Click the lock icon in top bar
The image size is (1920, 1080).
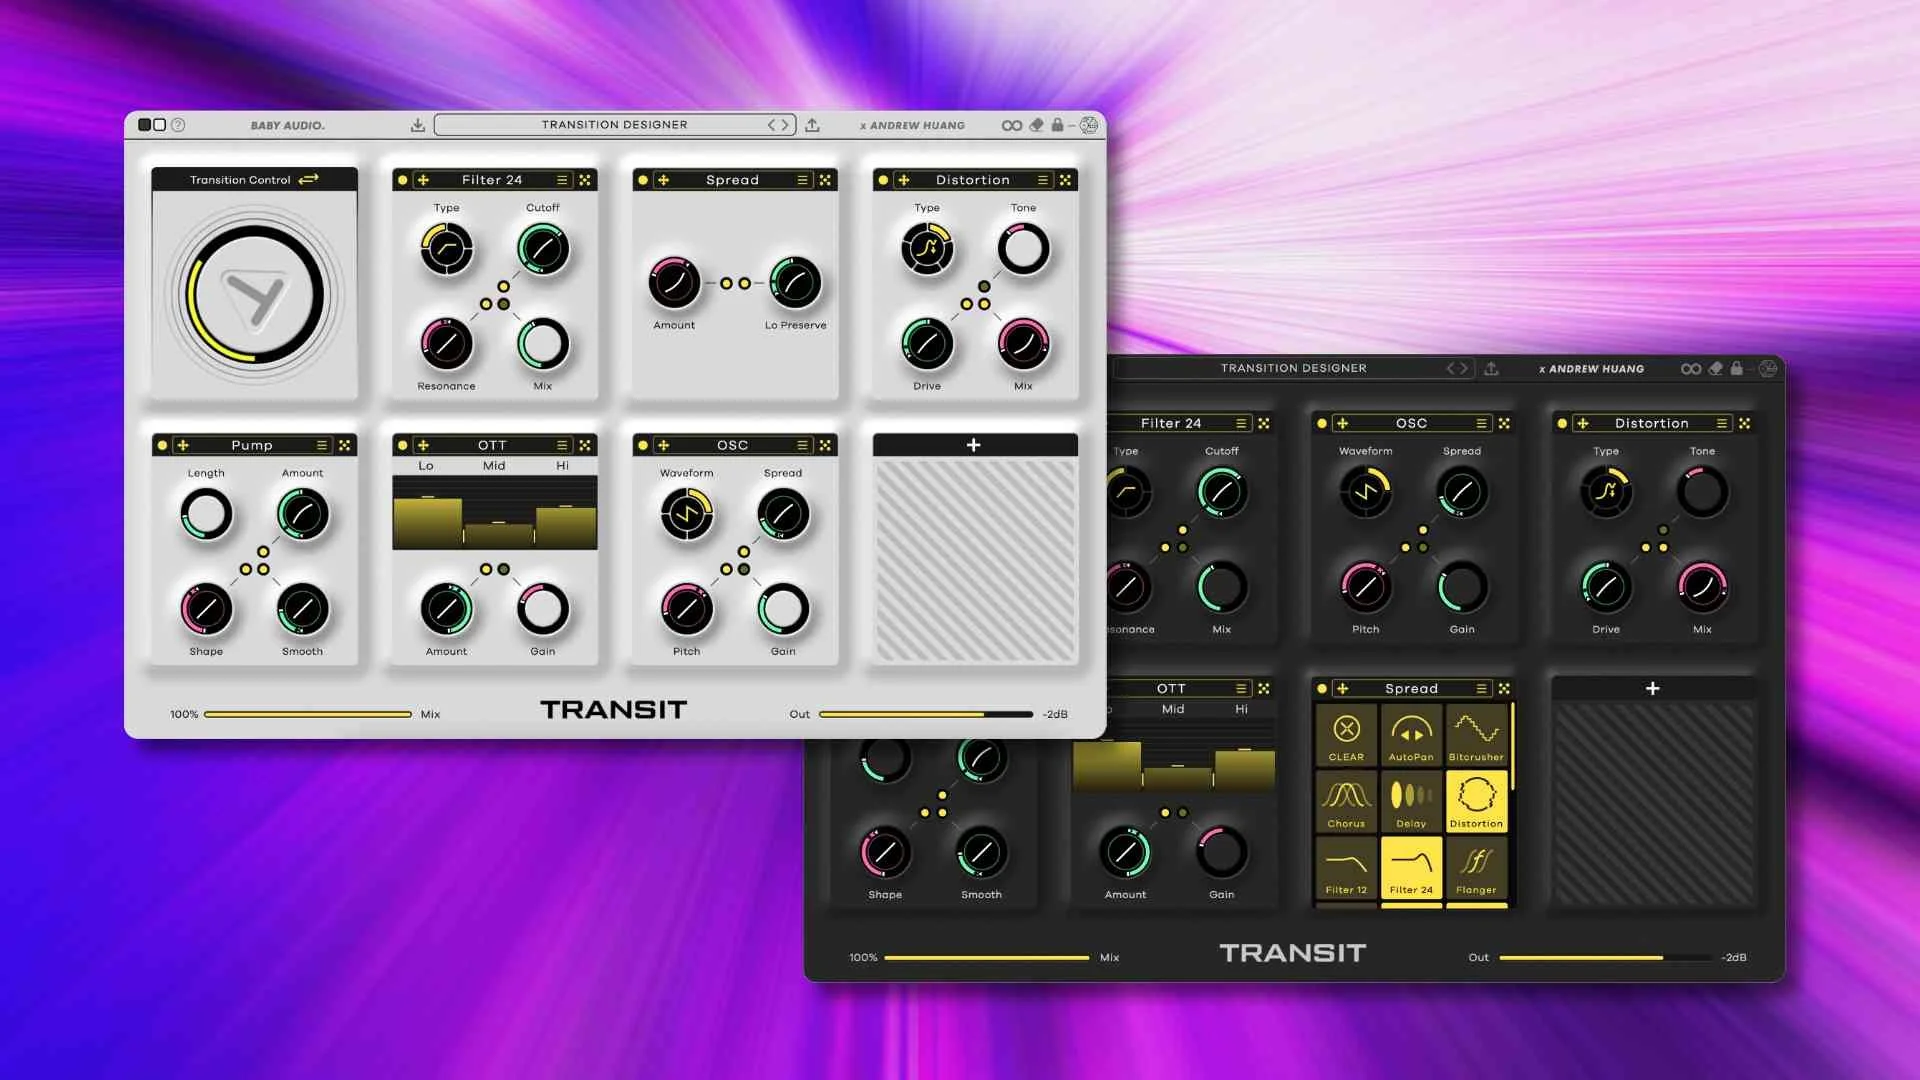[x=1057, y=125]
